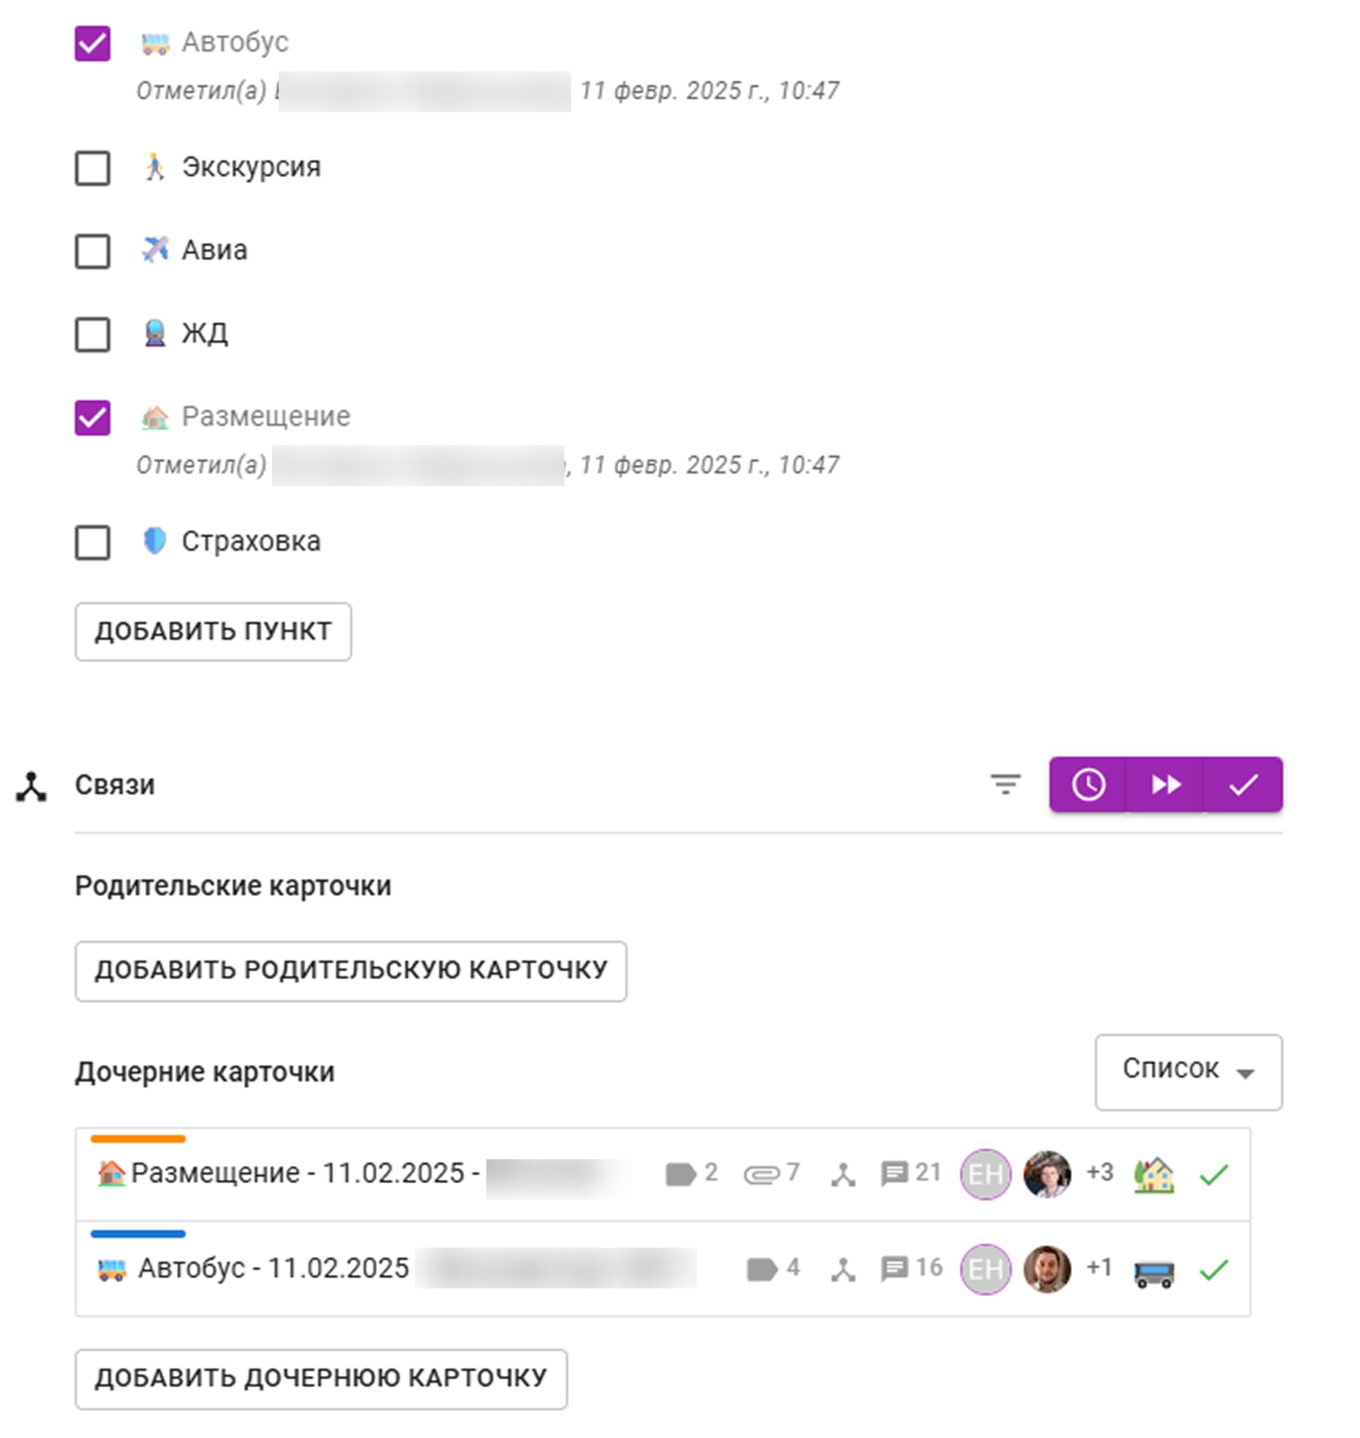This screenshot has height=1438, width=1360.
Task: Check the Экскурсия checklist item
Action: coord(92,169)
